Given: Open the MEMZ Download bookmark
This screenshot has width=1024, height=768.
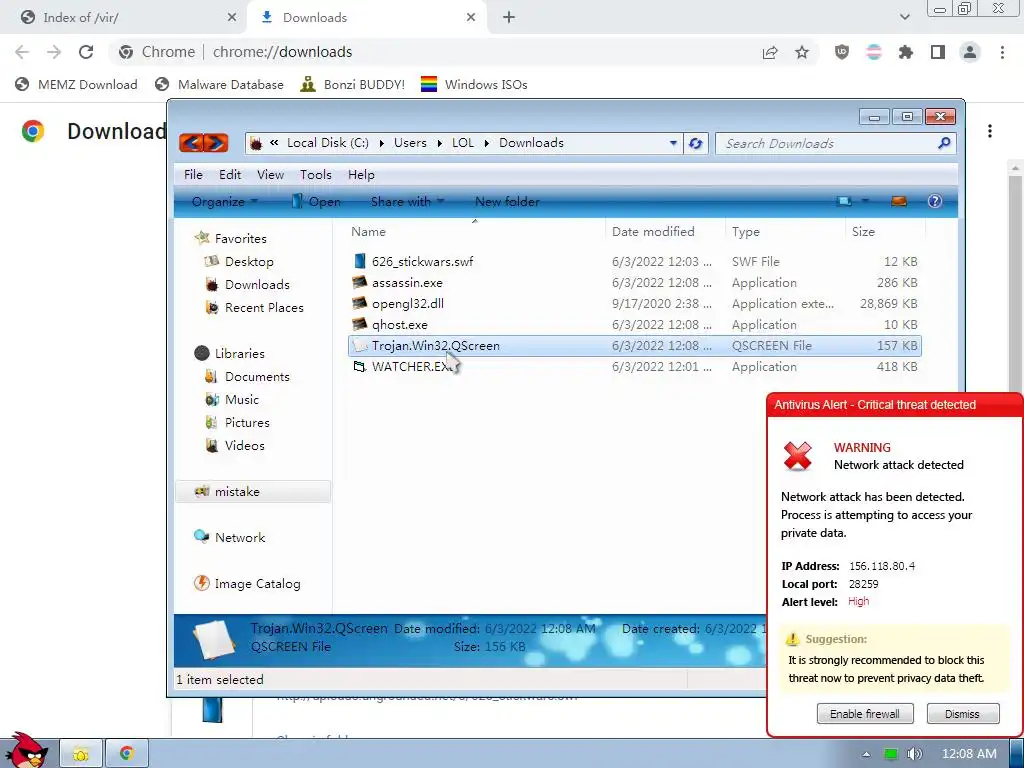Looking at the screenshot, I should (76, 84).
